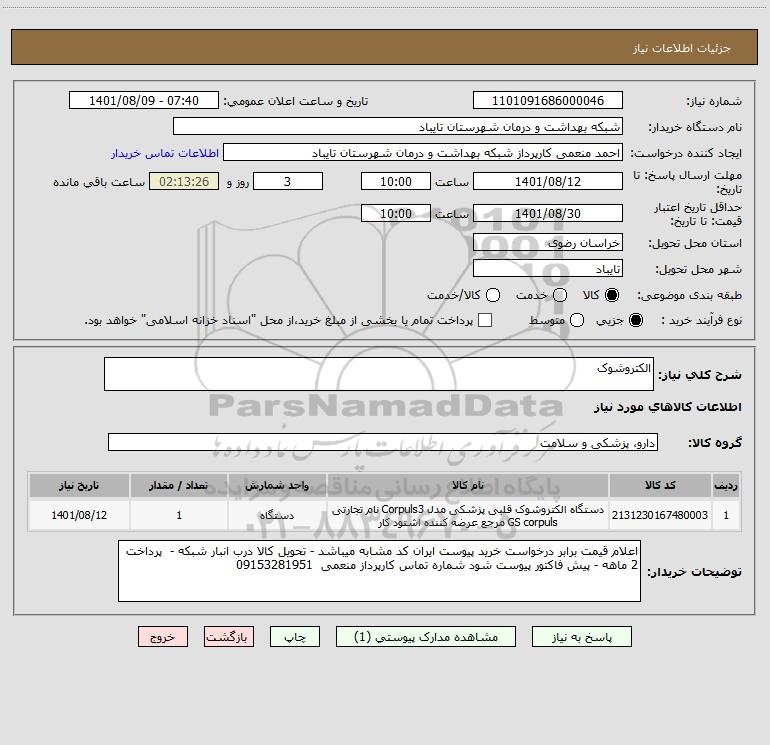This screenshot has height=745, width=770.
Task: Click product code cell 213123016748​0003
Action: click(660, 515)
